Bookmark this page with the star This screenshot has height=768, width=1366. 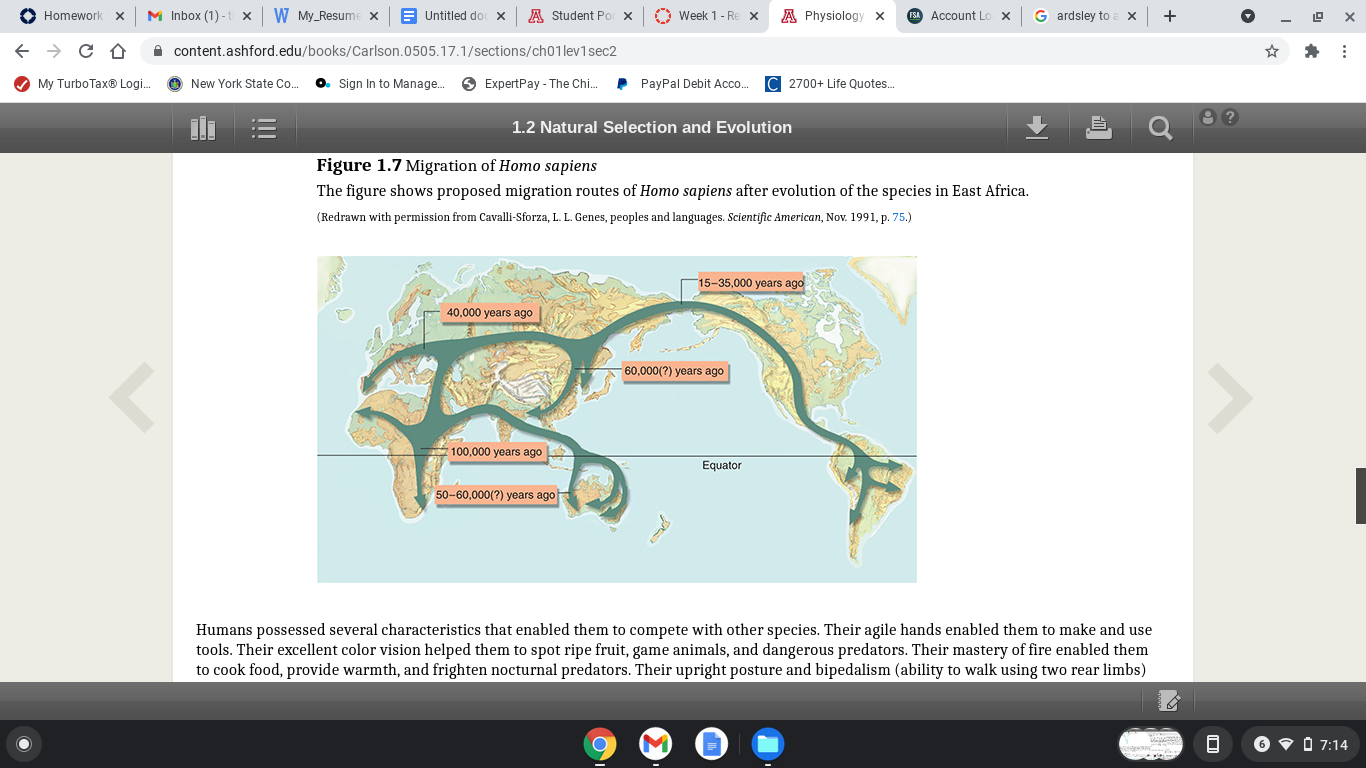[x=1272, y=51]
